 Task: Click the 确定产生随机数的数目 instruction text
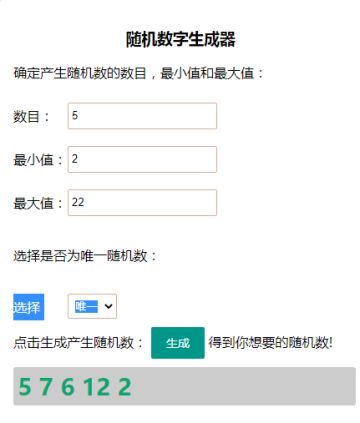80,73
